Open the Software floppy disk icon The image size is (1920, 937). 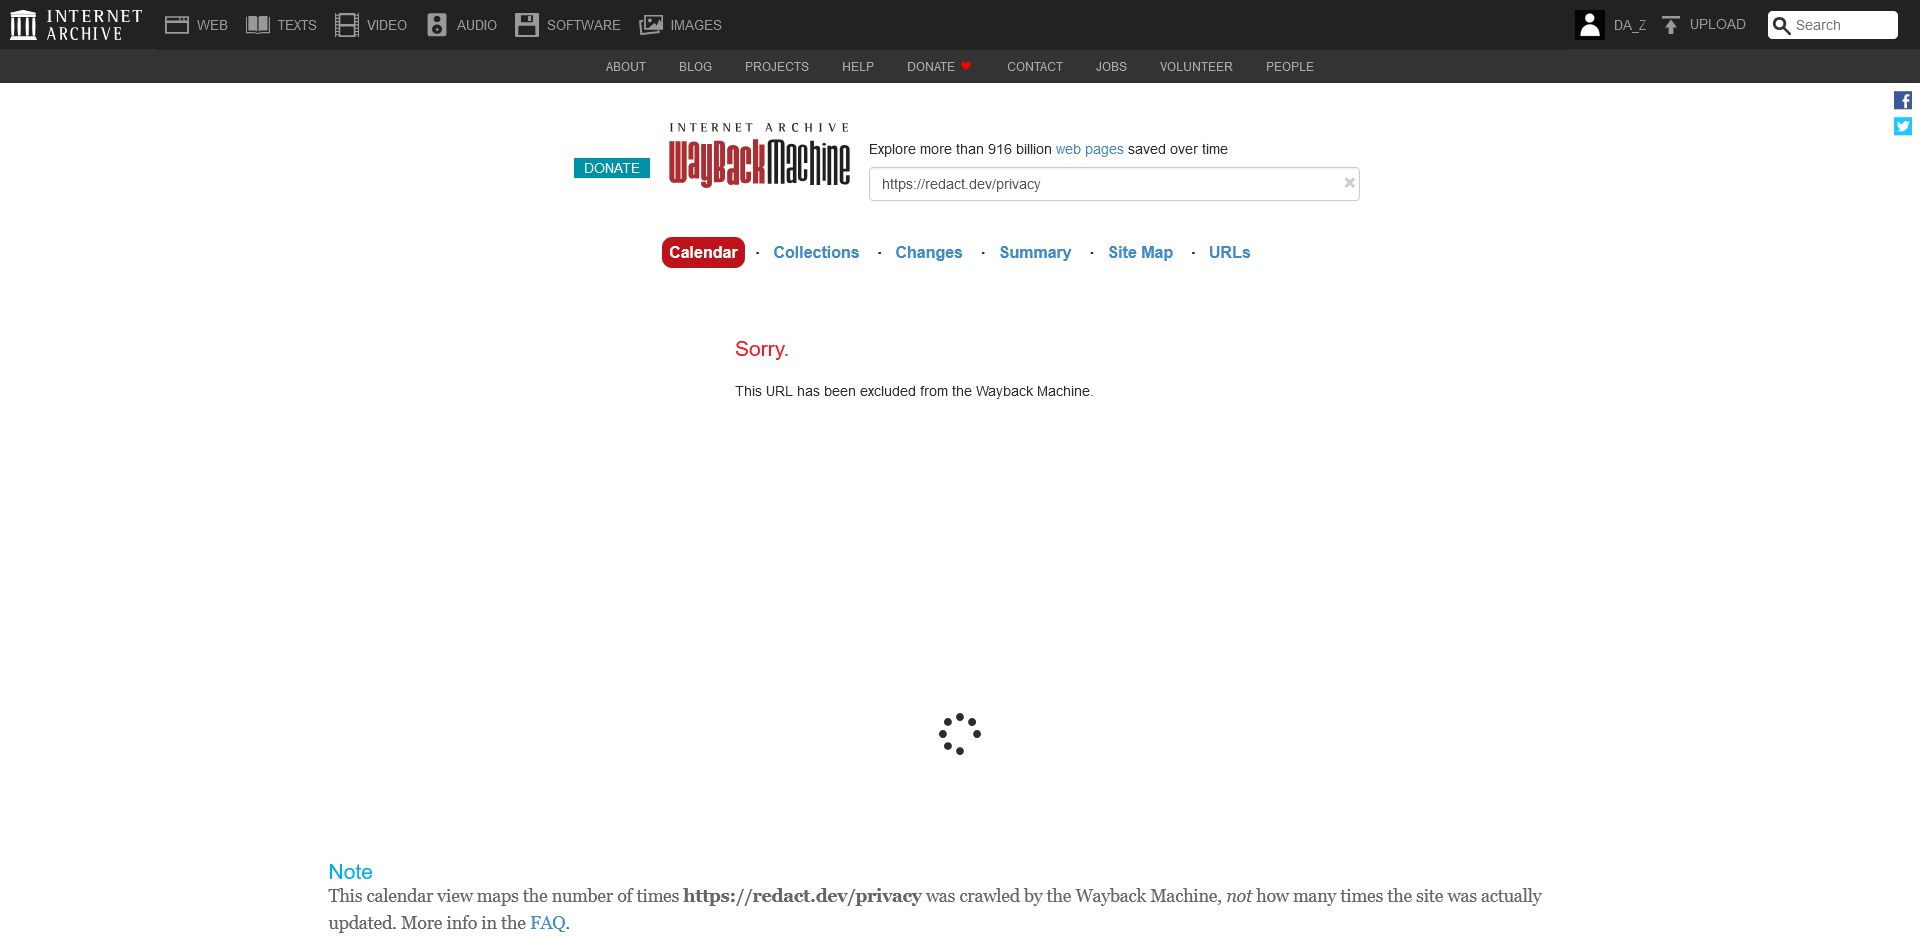tap(527, 25)
